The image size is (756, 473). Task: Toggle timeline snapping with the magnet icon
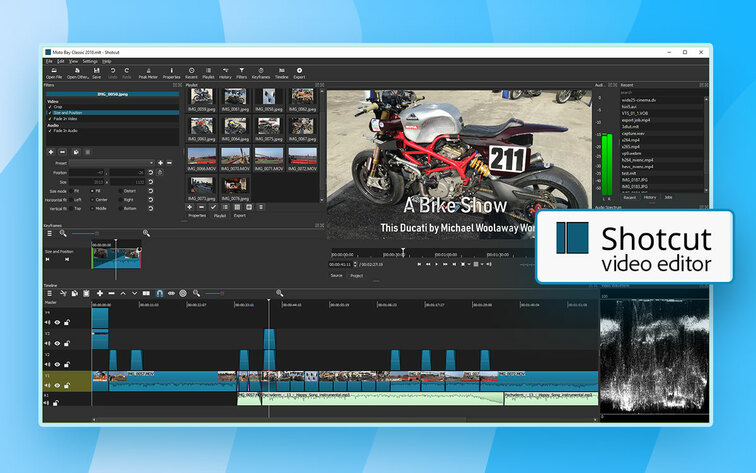tap(160, 293)
